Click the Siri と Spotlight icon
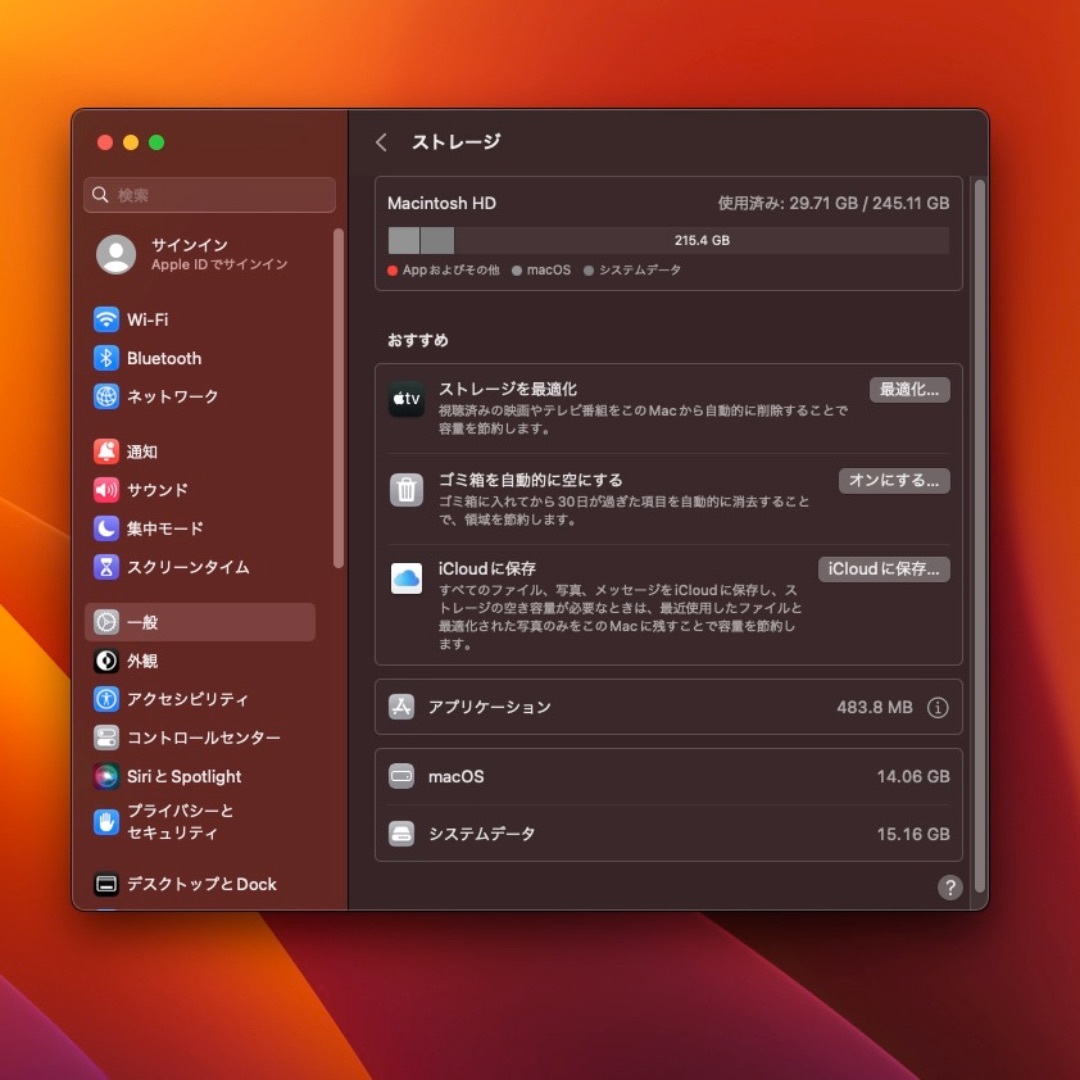This screenshot has height=1080, width=1080. (x=106, y=777)
